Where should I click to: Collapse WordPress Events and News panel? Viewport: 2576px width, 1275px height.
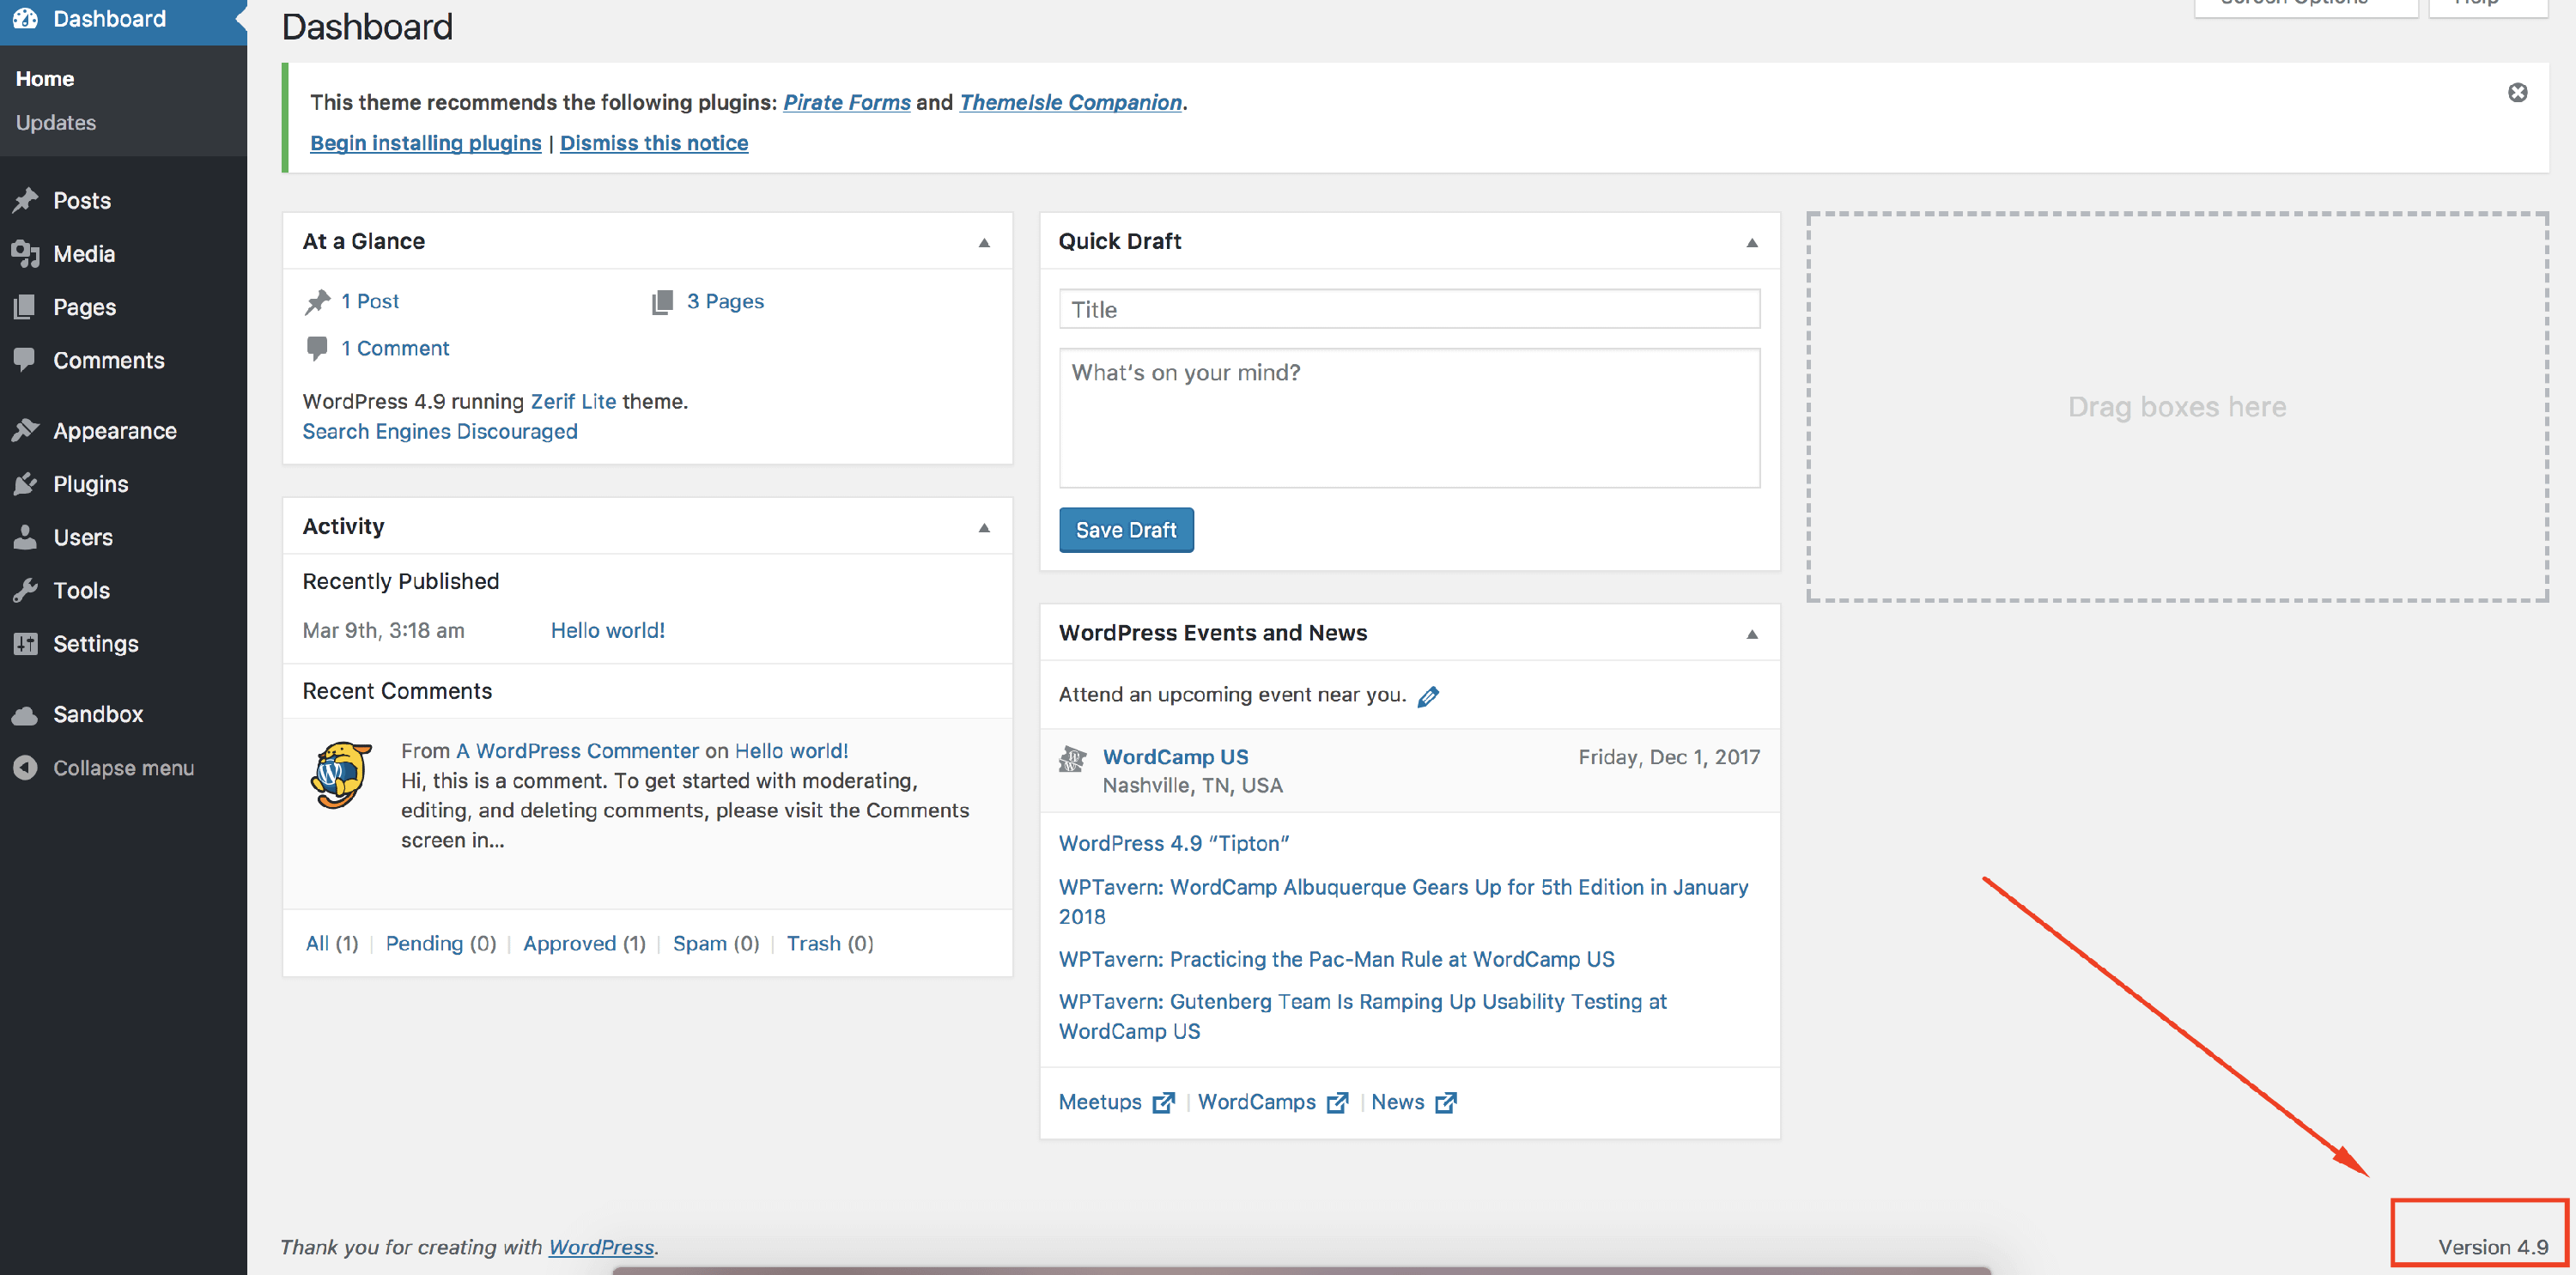1751,635
